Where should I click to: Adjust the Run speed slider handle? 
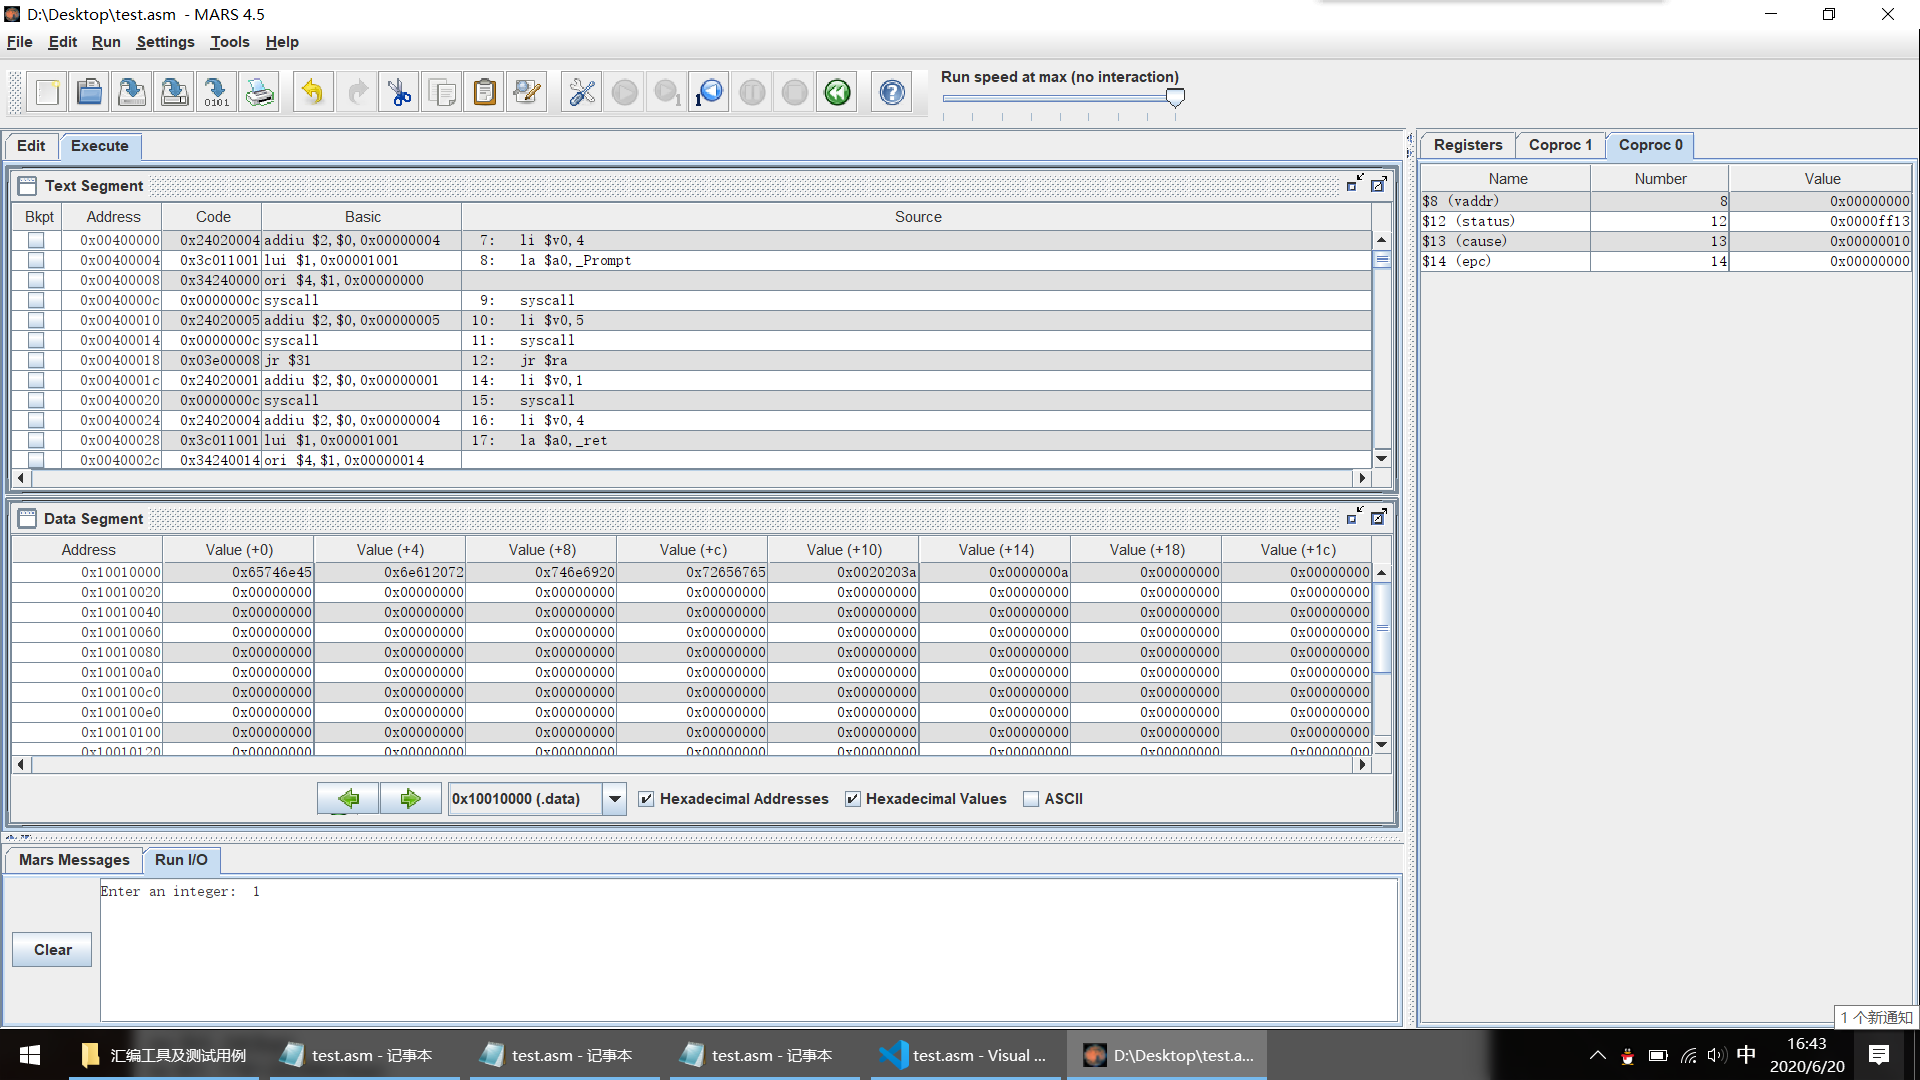(x=1175, y=97)
